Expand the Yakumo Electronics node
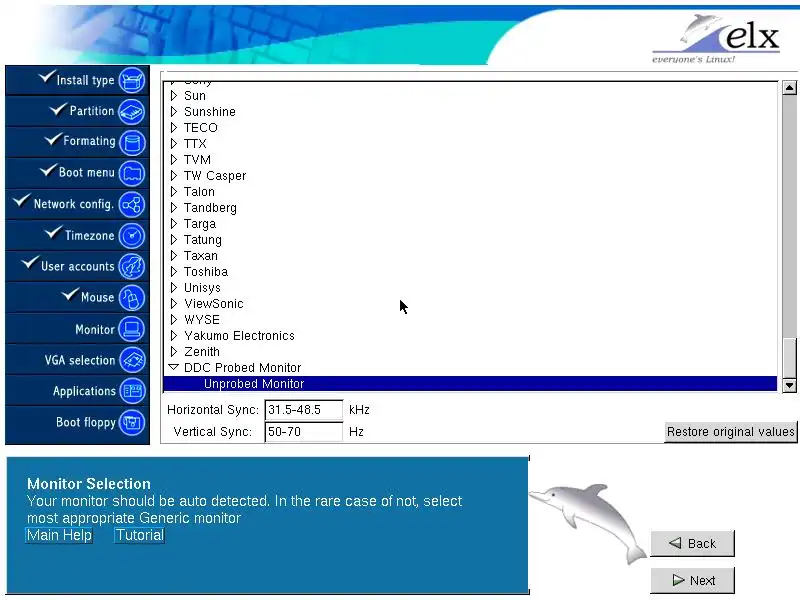Viewport: 800px width, 600px height. 174,335
